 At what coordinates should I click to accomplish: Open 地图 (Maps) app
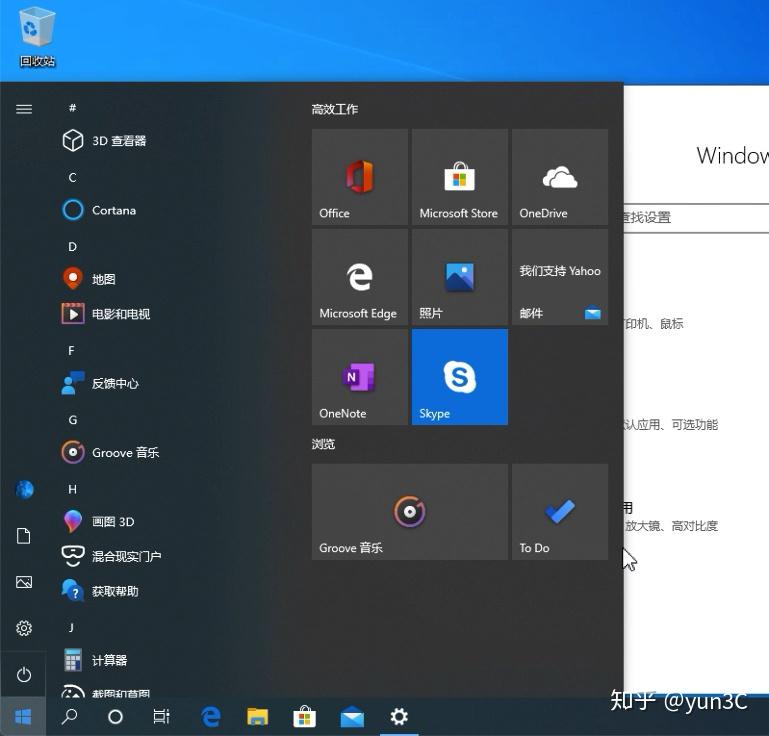(89, 279)
